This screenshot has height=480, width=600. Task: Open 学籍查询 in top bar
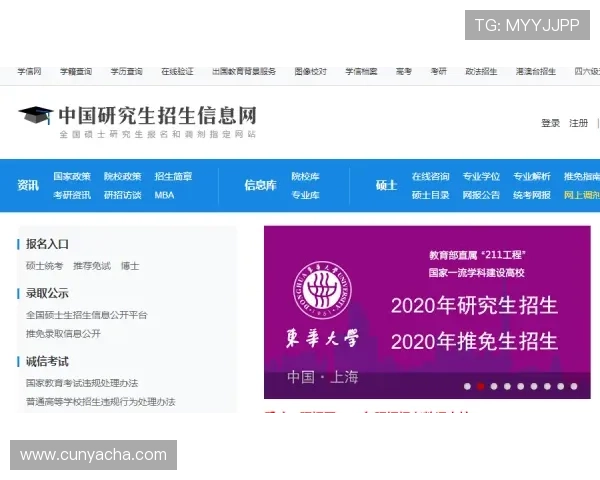click(76, 72)
